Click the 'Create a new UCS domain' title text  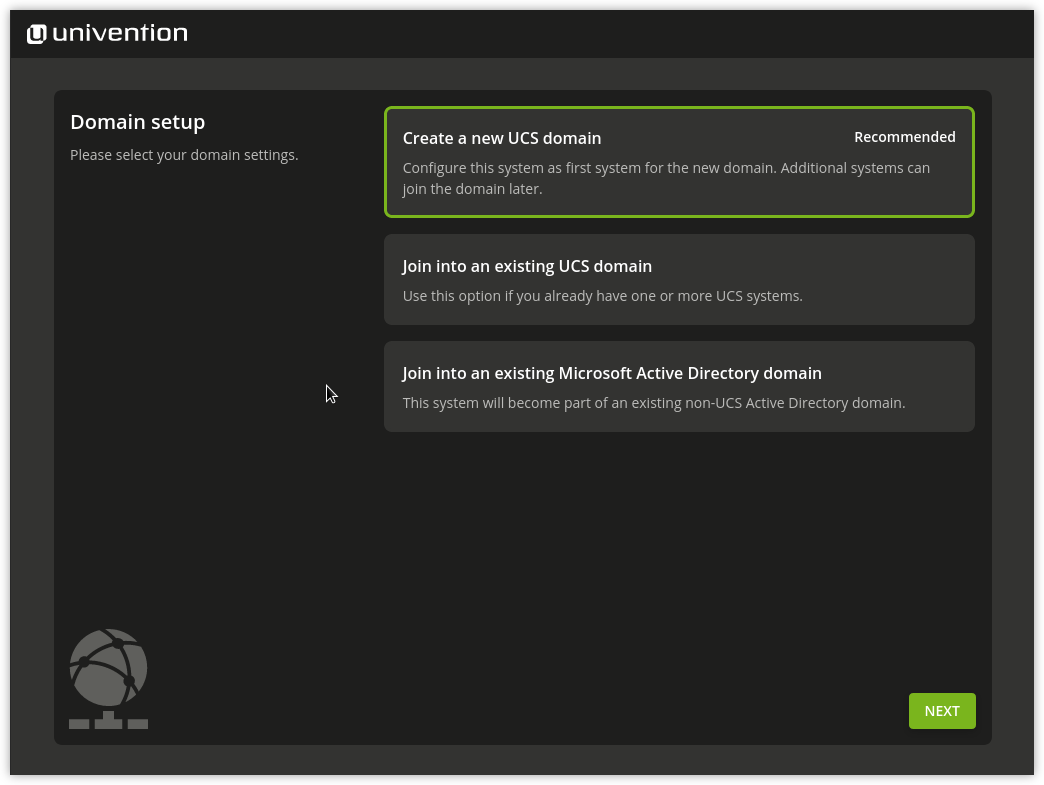tap(501, 138)
